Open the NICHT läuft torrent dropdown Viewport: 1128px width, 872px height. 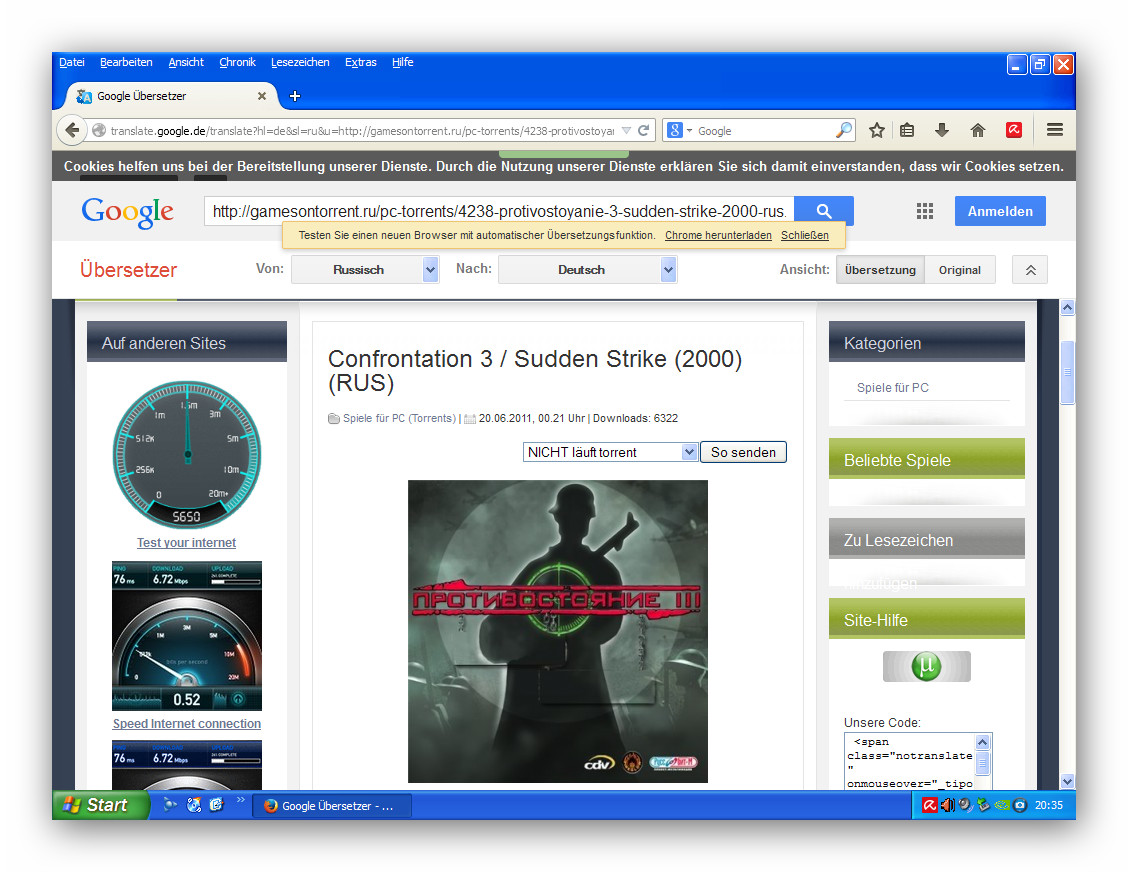pyautogui.click(x=610, y=452)
